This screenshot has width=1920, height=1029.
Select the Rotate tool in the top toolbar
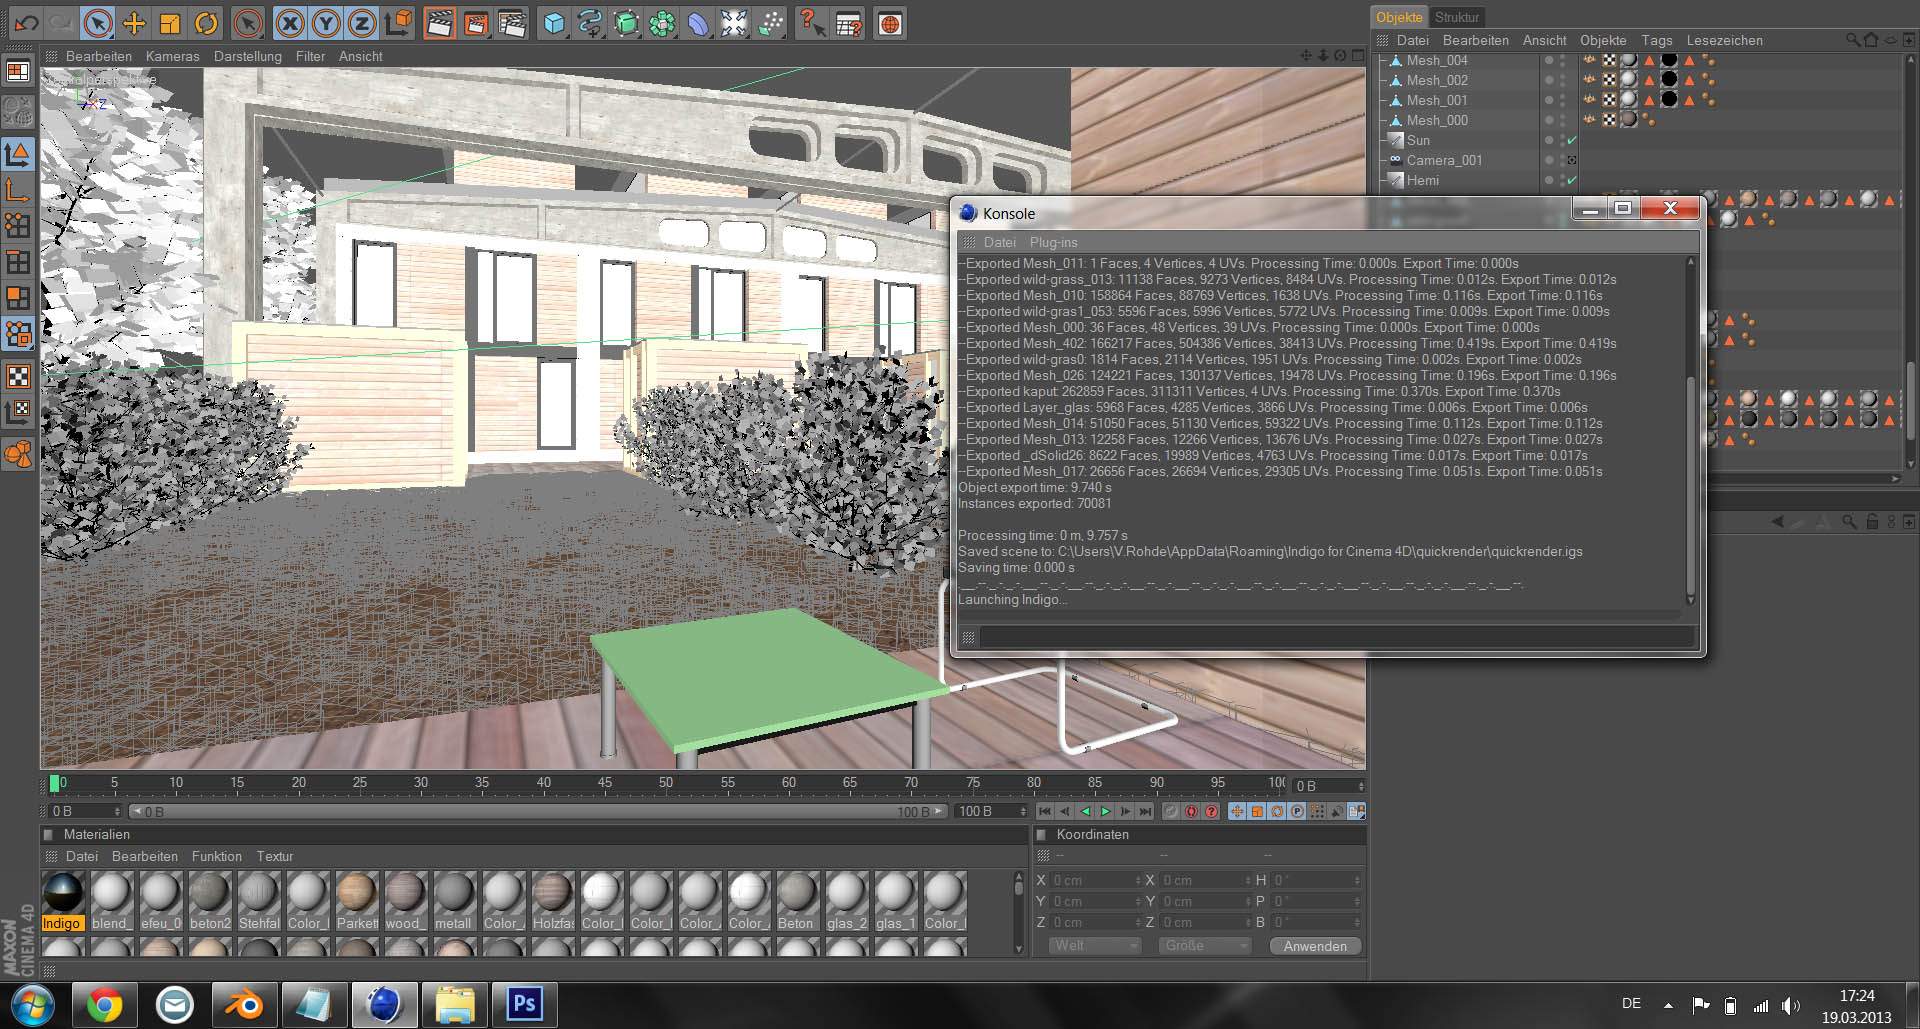pyautogui.click(x=207, y=24)
